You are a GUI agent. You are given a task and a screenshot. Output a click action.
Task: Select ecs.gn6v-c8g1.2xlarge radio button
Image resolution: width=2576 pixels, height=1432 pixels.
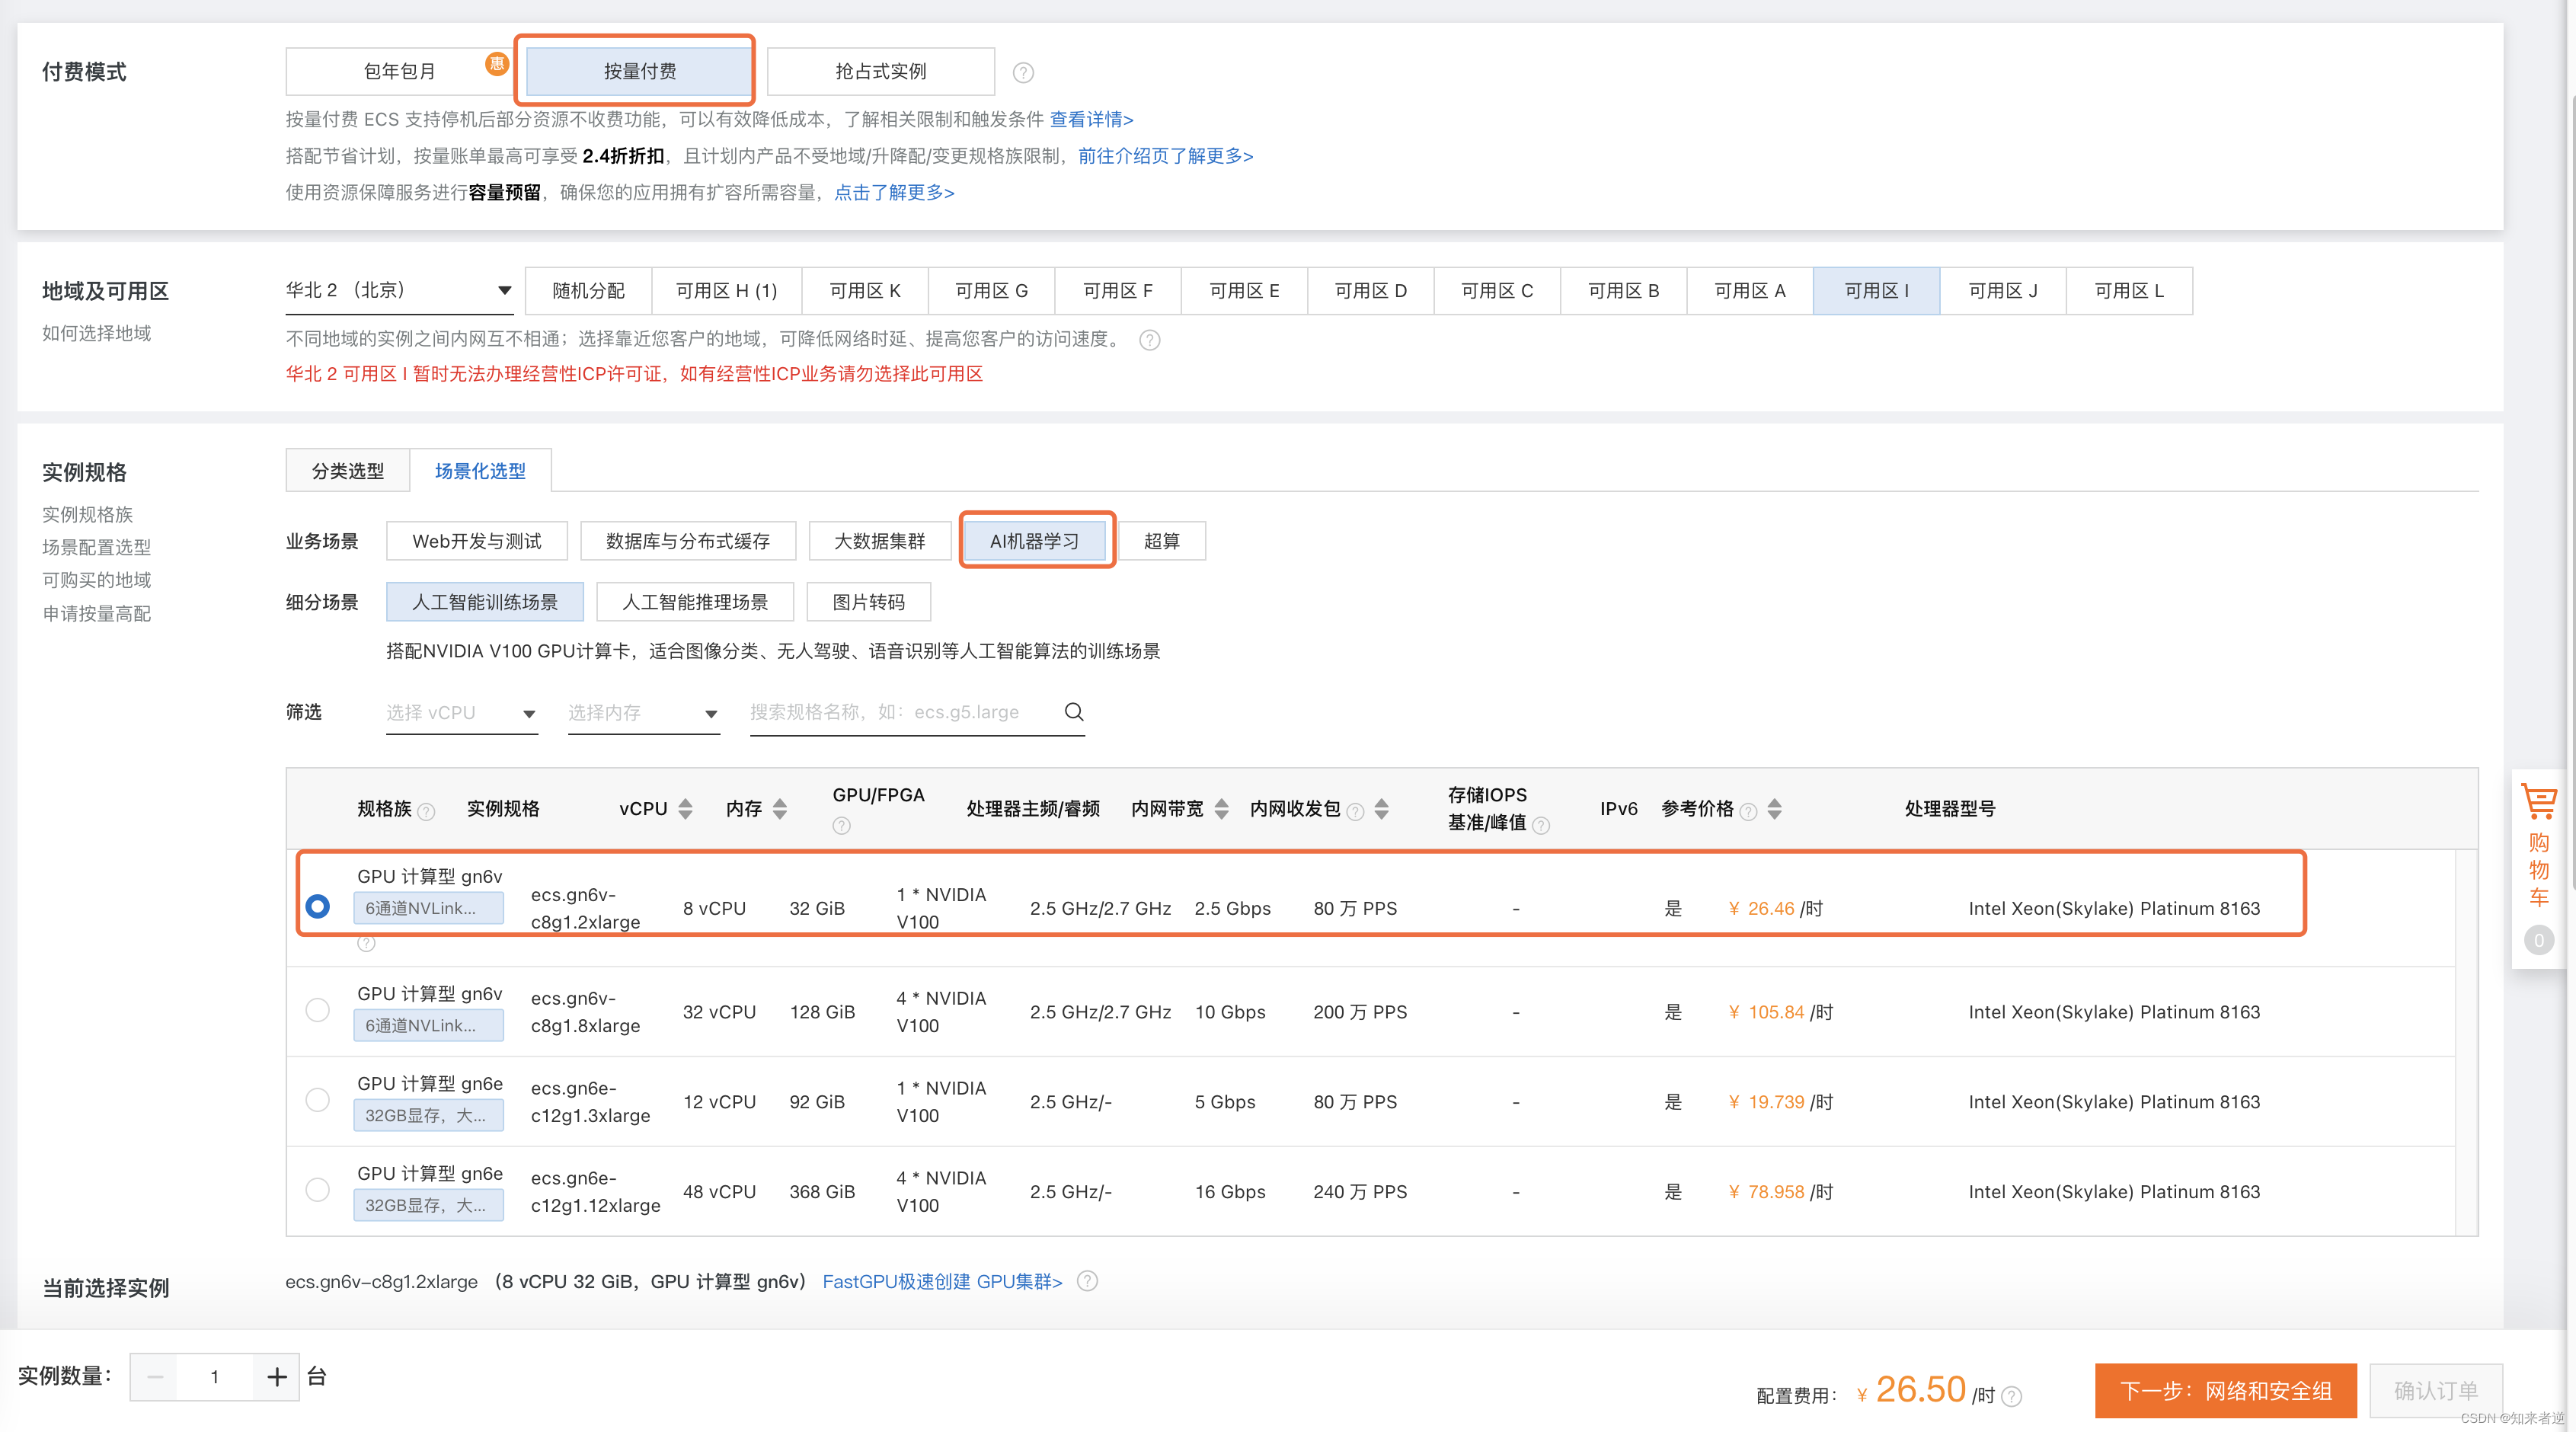(317, 907)
